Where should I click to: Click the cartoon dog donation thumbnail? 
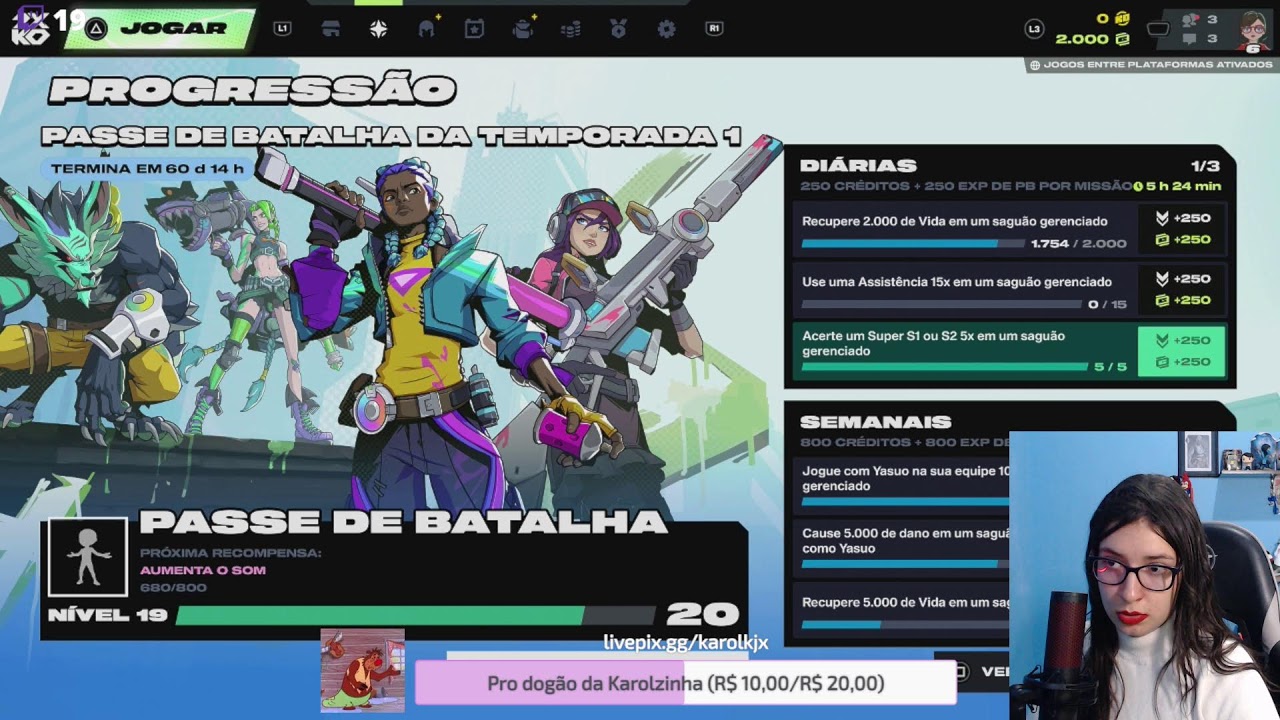click(x=362, y=671)
